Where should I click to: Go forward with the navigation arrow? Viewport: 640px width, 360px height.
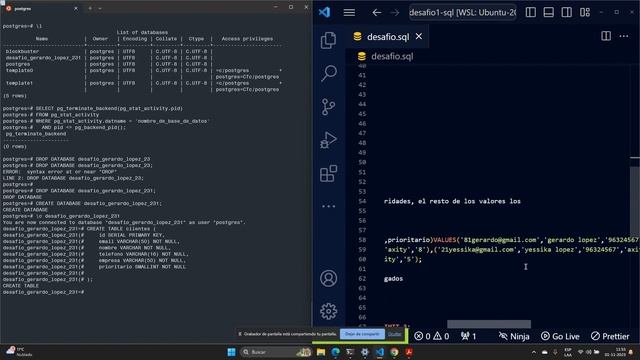[395, 13]
